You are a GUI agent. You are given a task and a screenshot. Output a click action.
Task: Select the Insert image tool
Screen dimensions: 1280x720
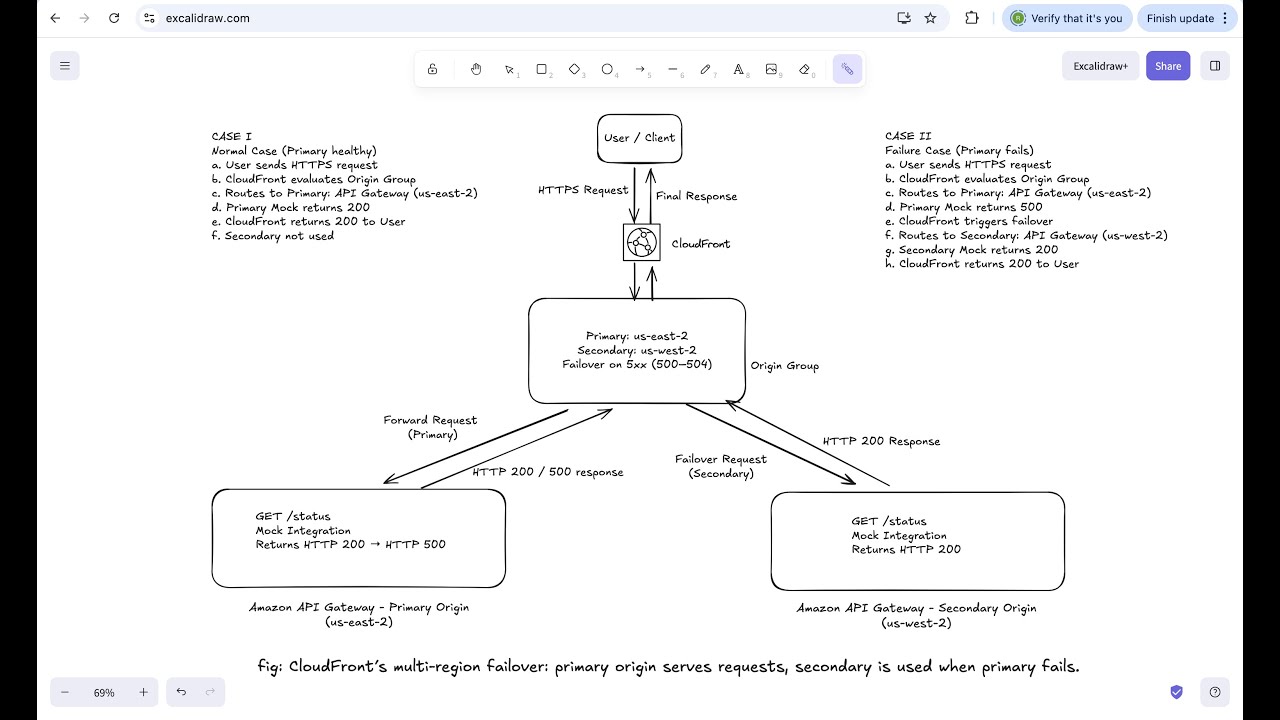point(771,69)
